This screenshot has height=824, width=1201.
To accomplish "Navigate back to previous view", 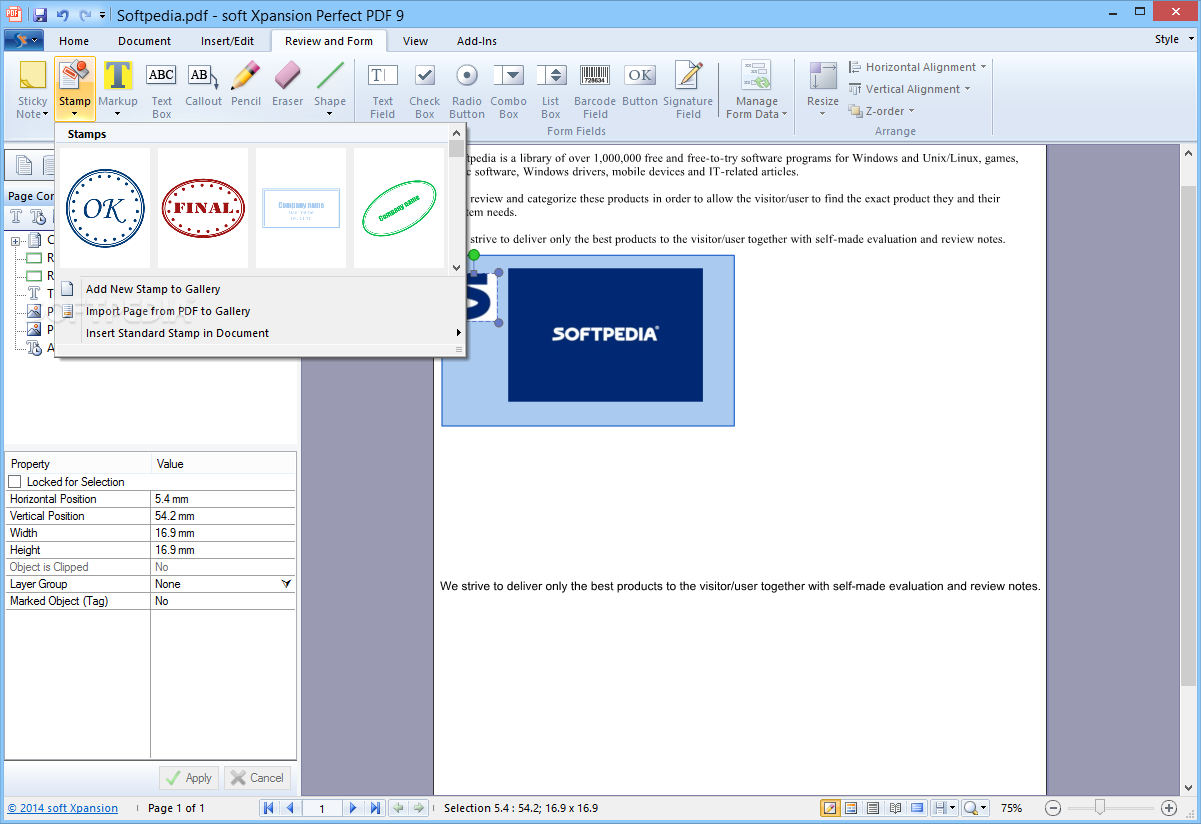I will 398,808.
